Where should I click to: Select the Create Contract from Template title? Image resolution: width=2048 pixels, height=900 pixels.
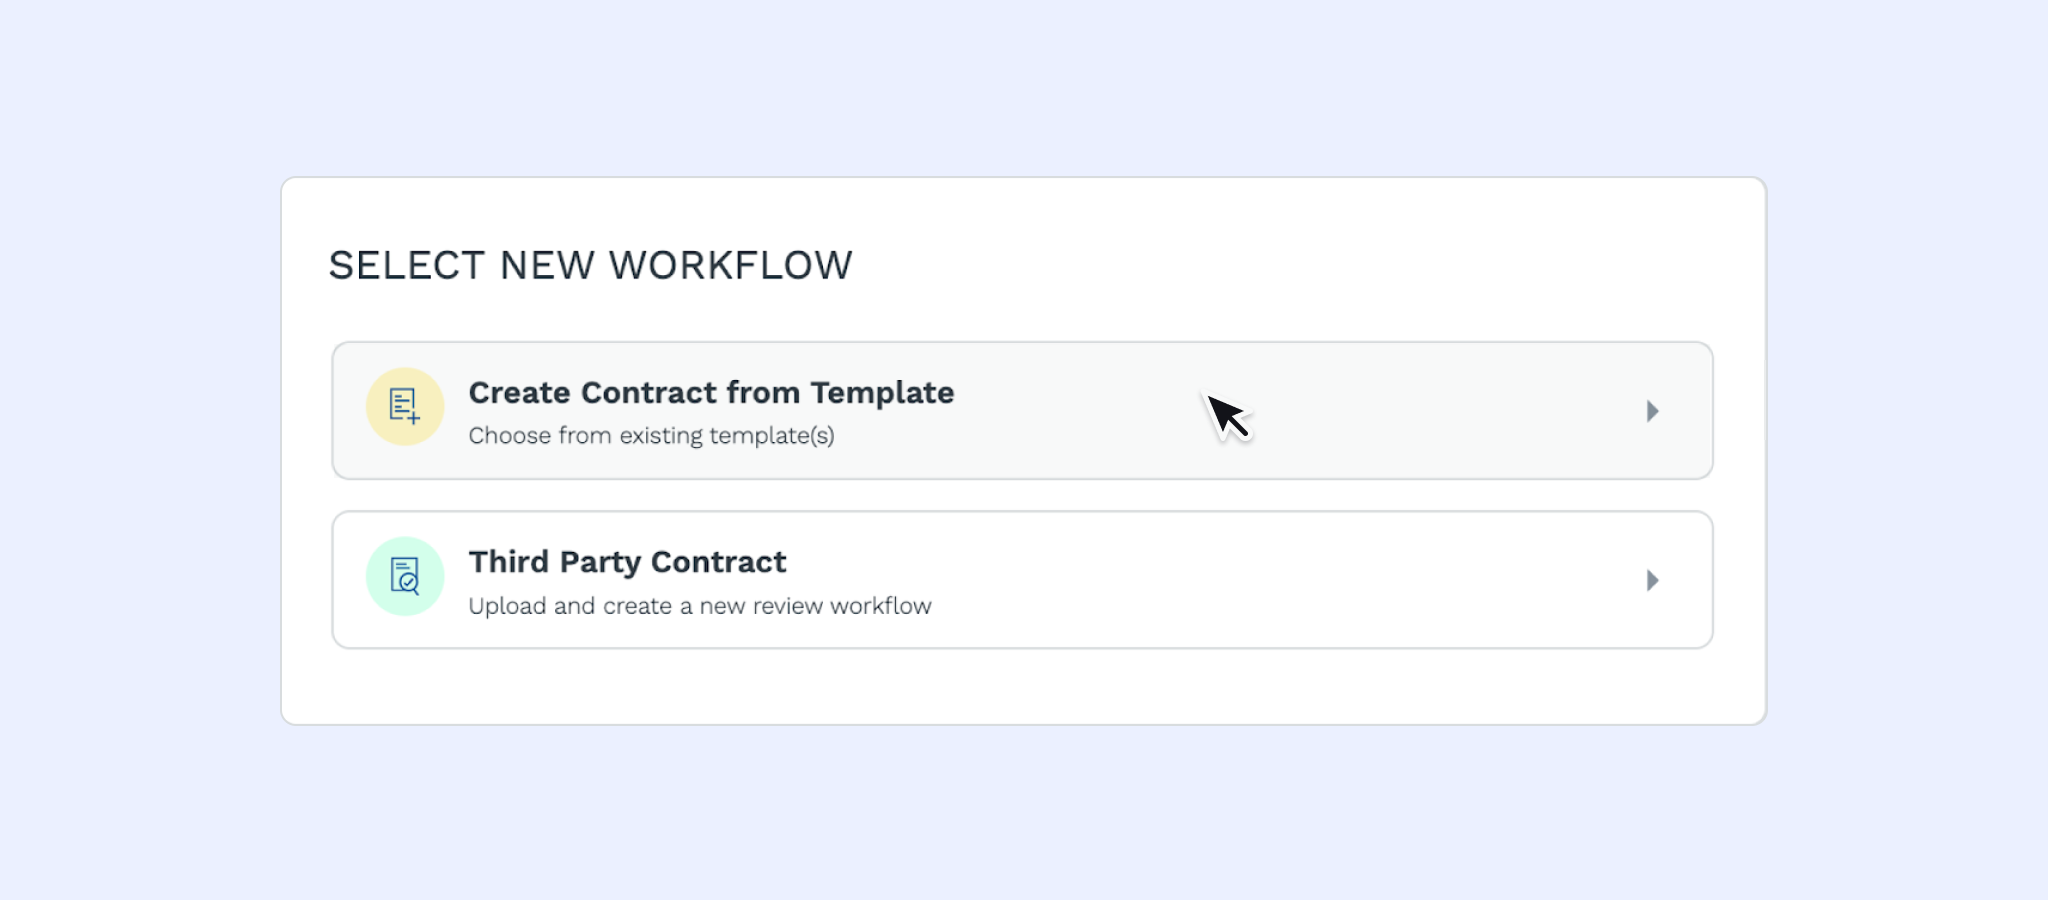[711, 393]
